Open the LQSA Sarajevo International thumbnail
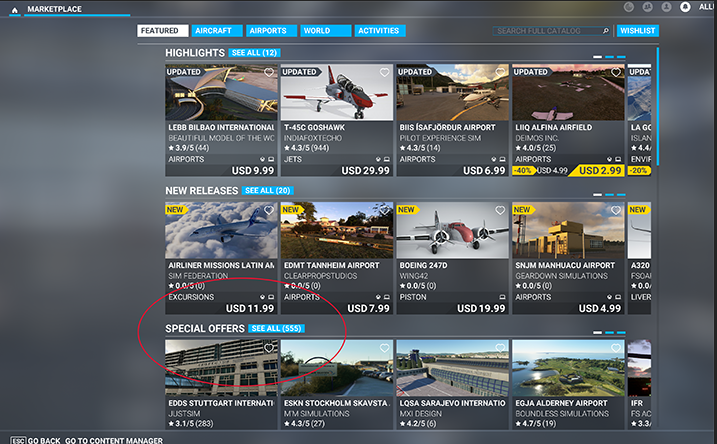 (x=452, y=368)
